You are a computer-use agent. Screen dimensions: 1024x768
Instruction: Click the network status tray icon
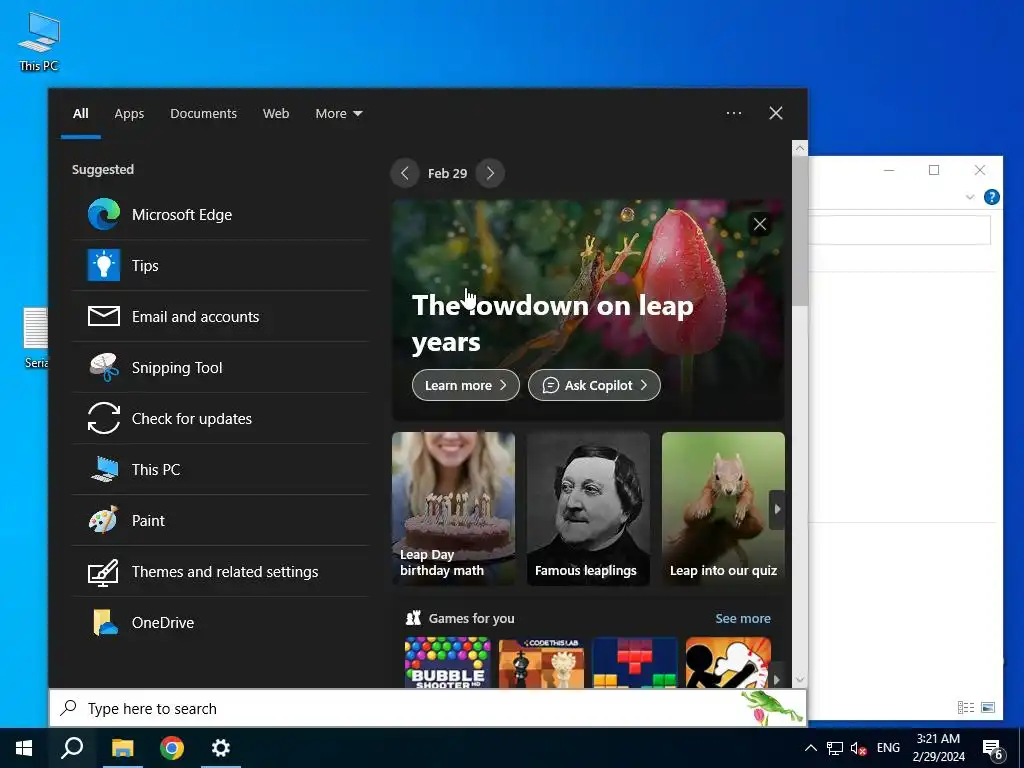[835, 748]
